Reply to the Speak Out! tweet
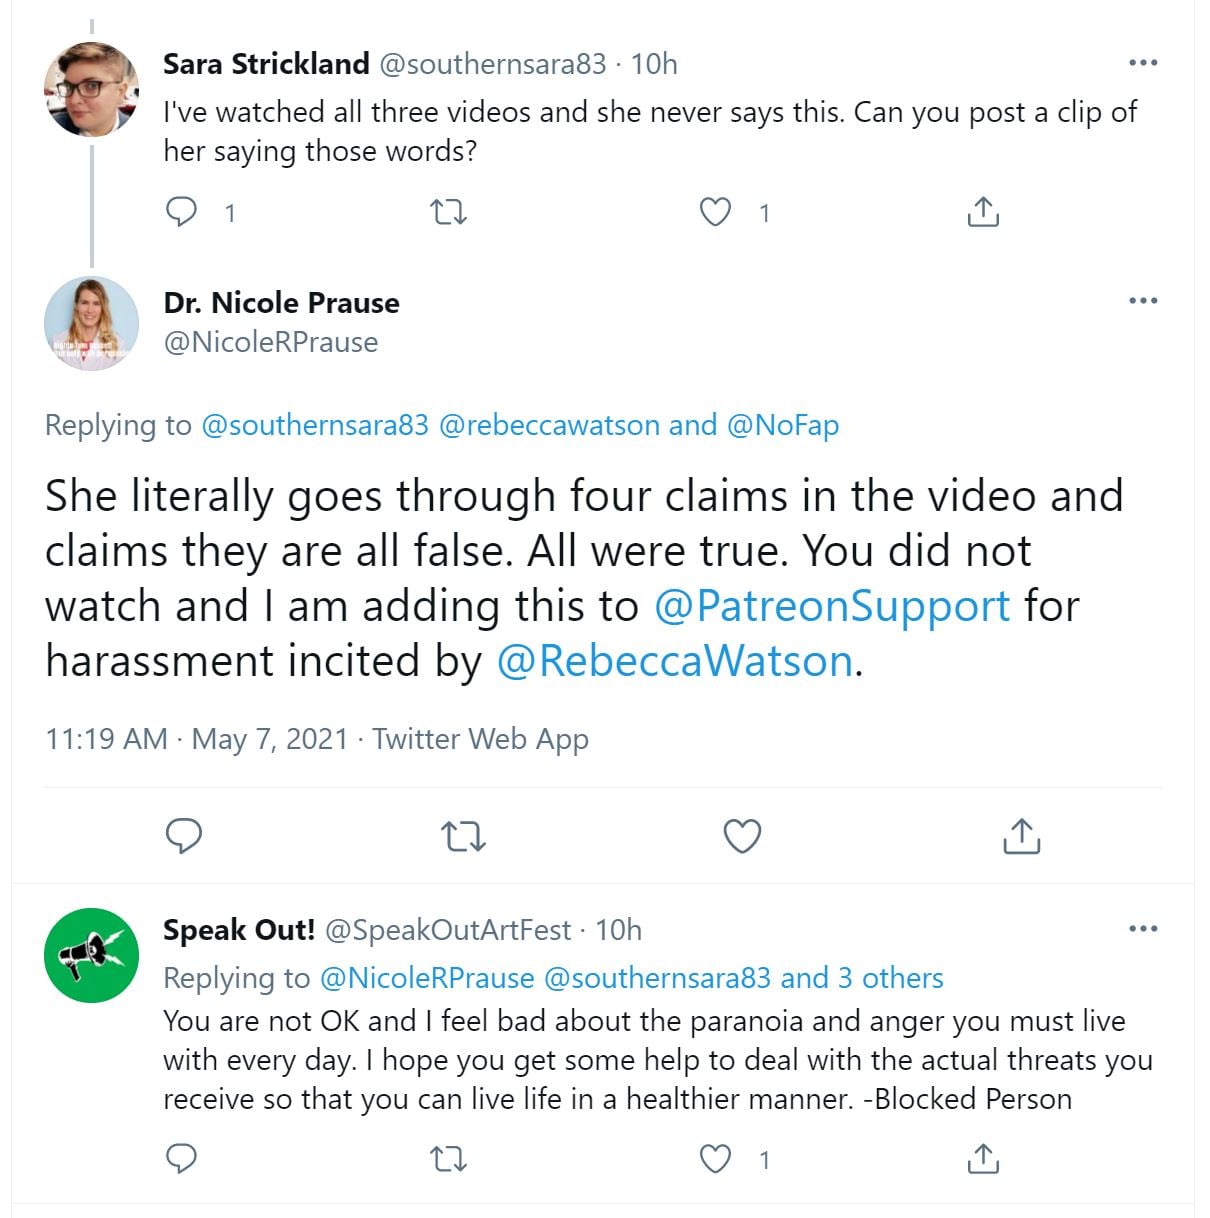The height and width of the screenshot is (1218, 1210). (181, 1159)
